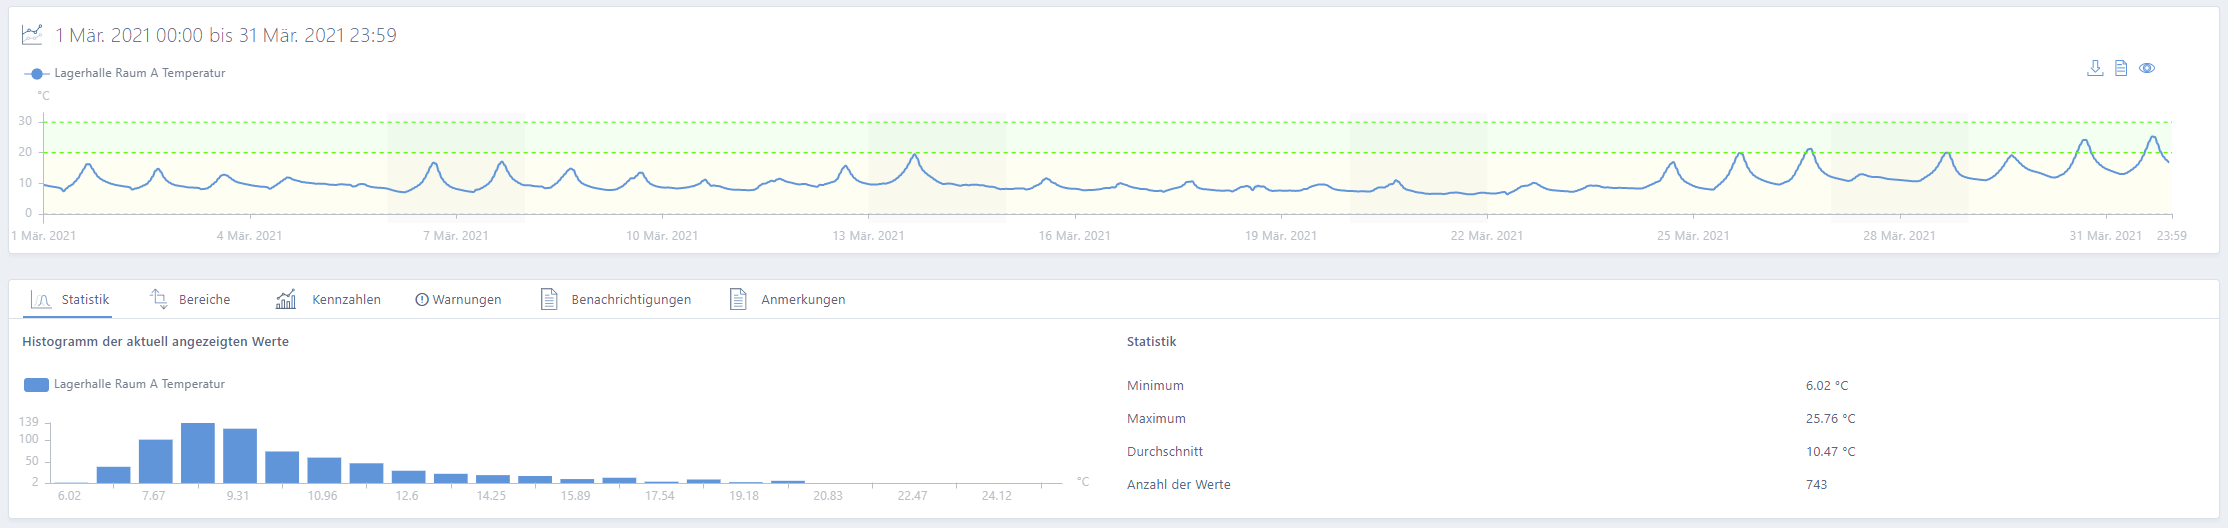
Task: Click the 7.67 histogram bar
Action: (155, 461)
